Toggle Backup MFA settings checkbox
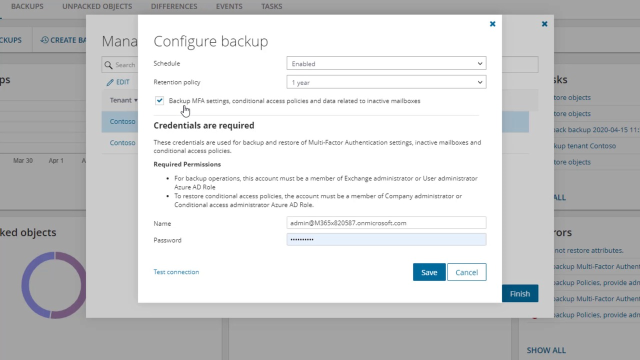This screenshot has width=640, height=360. (159, 100)
